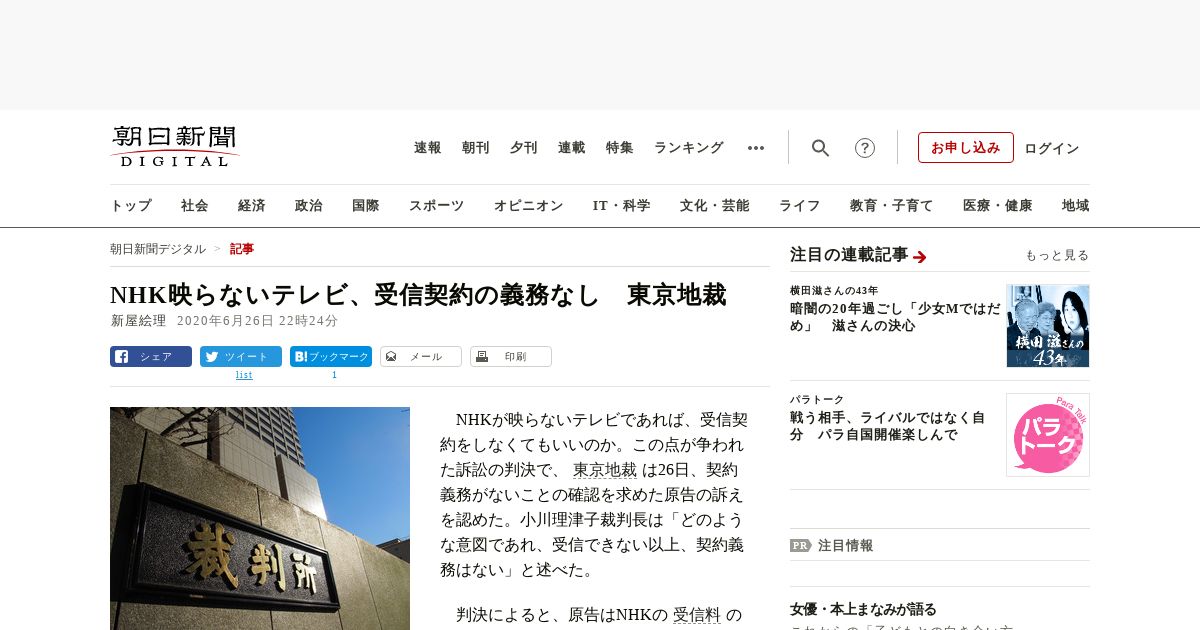Screen dimensions: 1200x630
Task: Open 女優・本上まなみが語る link
Action: coord(863,609)
